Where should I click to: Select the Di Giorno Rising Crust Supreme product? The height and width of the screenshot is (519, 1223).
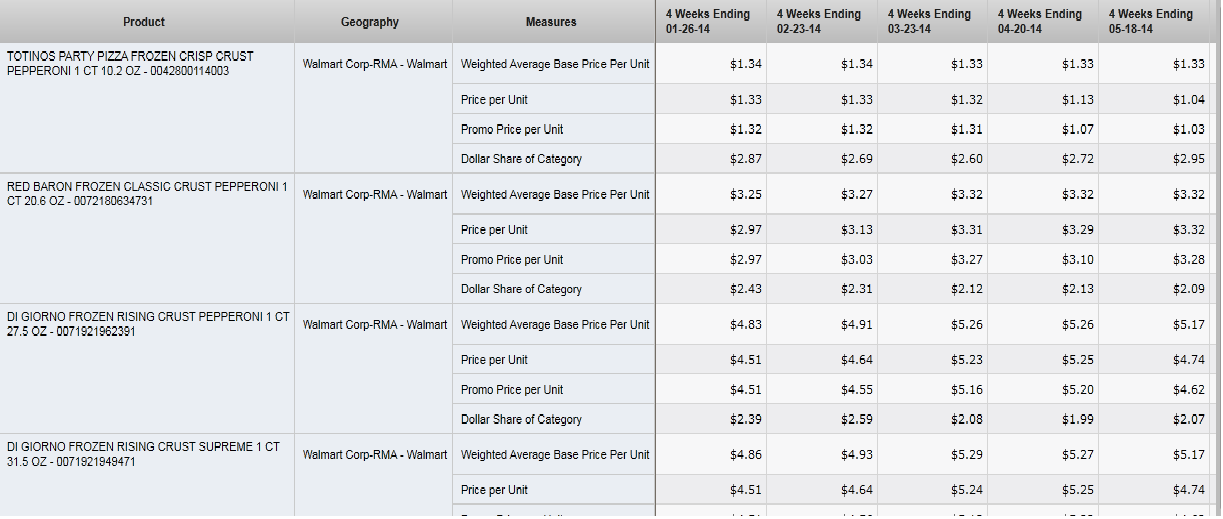[143, 454]
